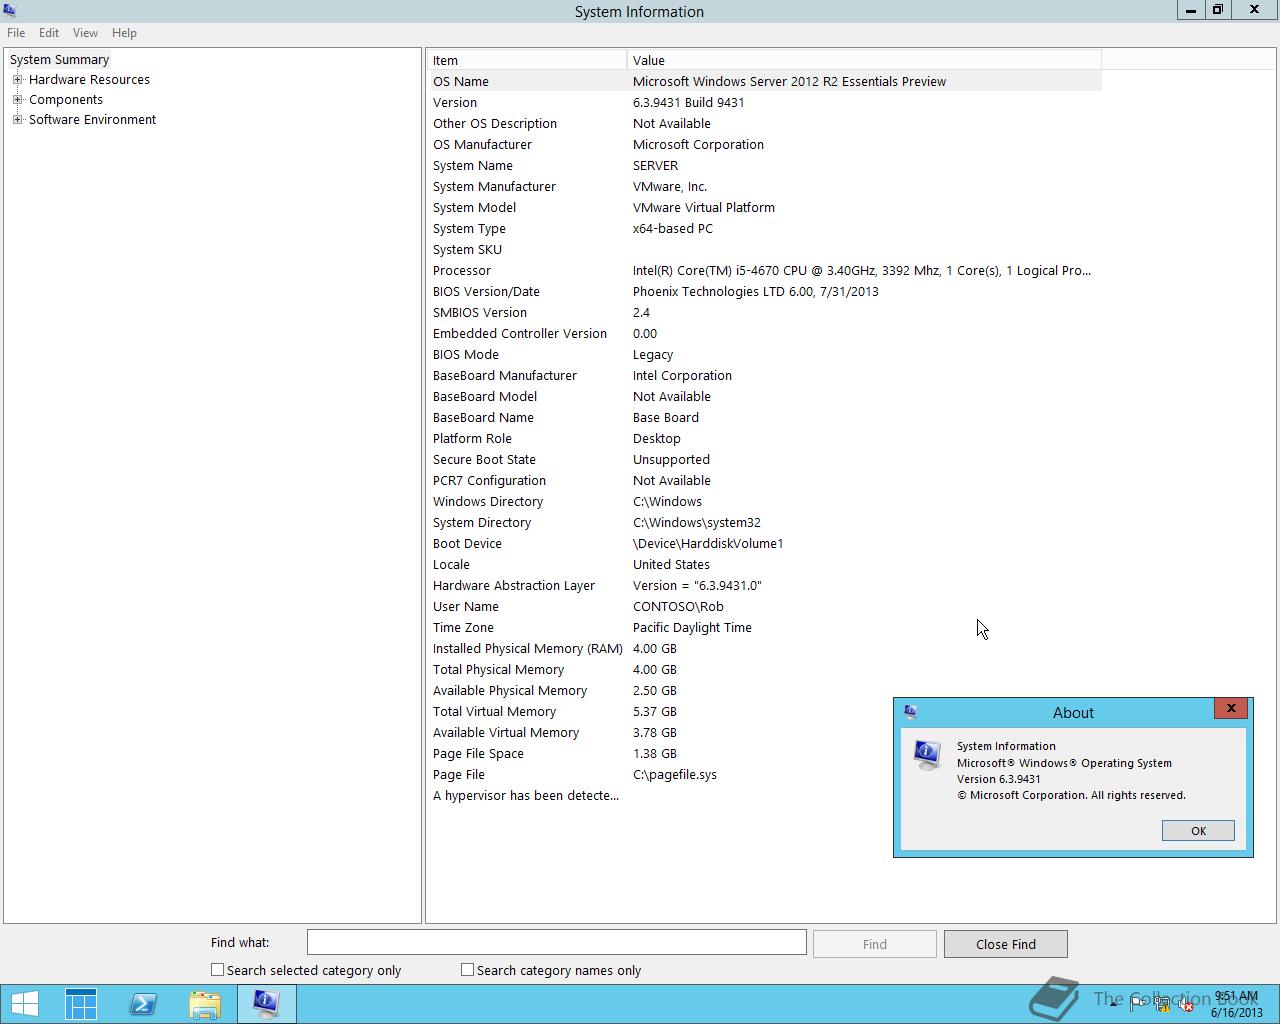Select System Summary in the tree

tap(59, 59)
